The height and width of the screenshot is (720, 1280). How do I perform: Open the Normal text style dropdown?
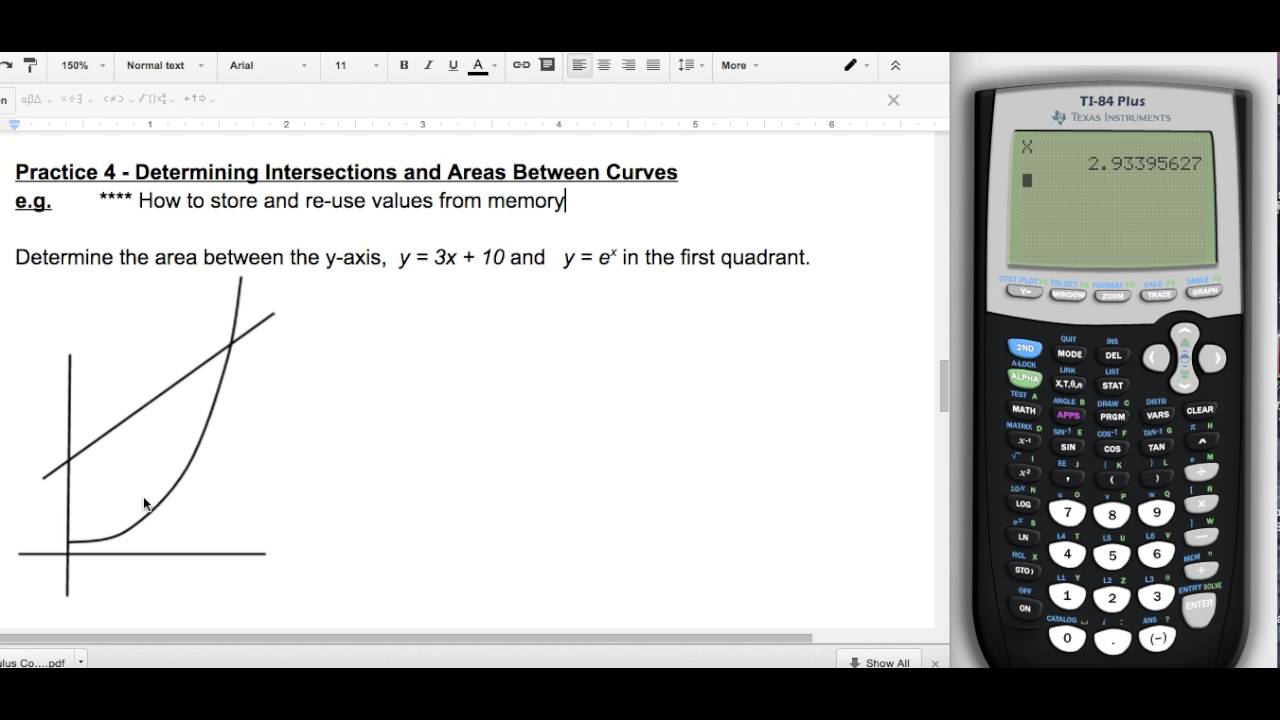pos(165,65)
